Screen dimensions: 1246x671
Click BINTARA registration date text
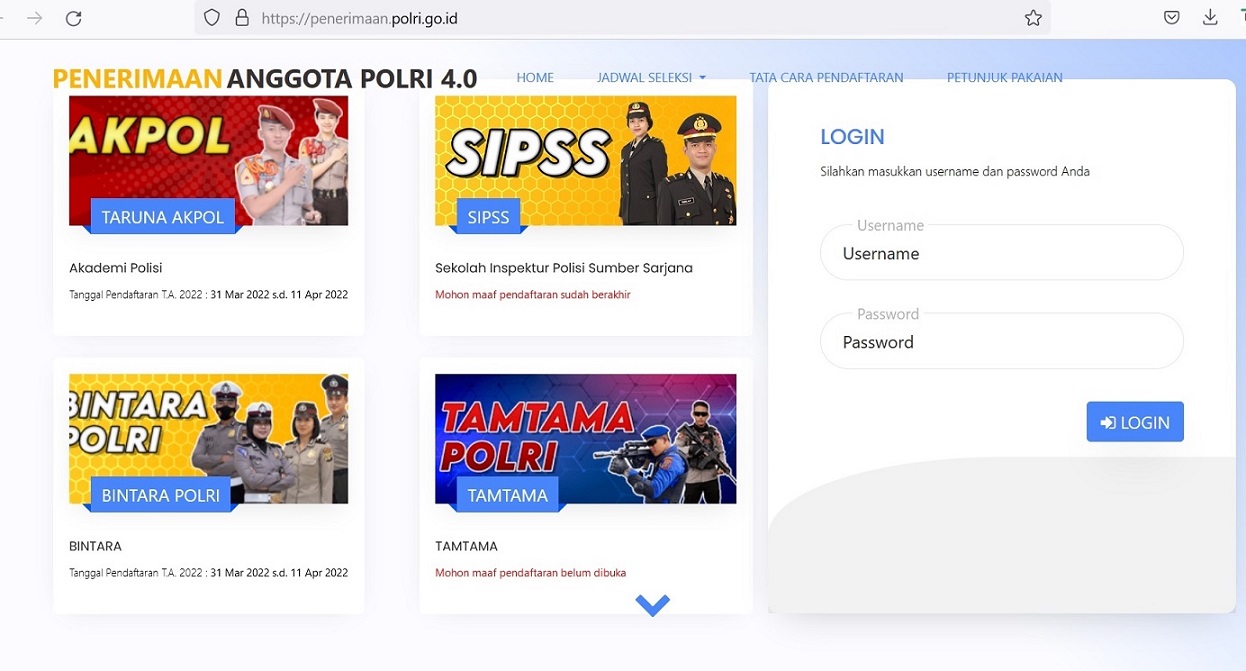[x=208, y=573]
